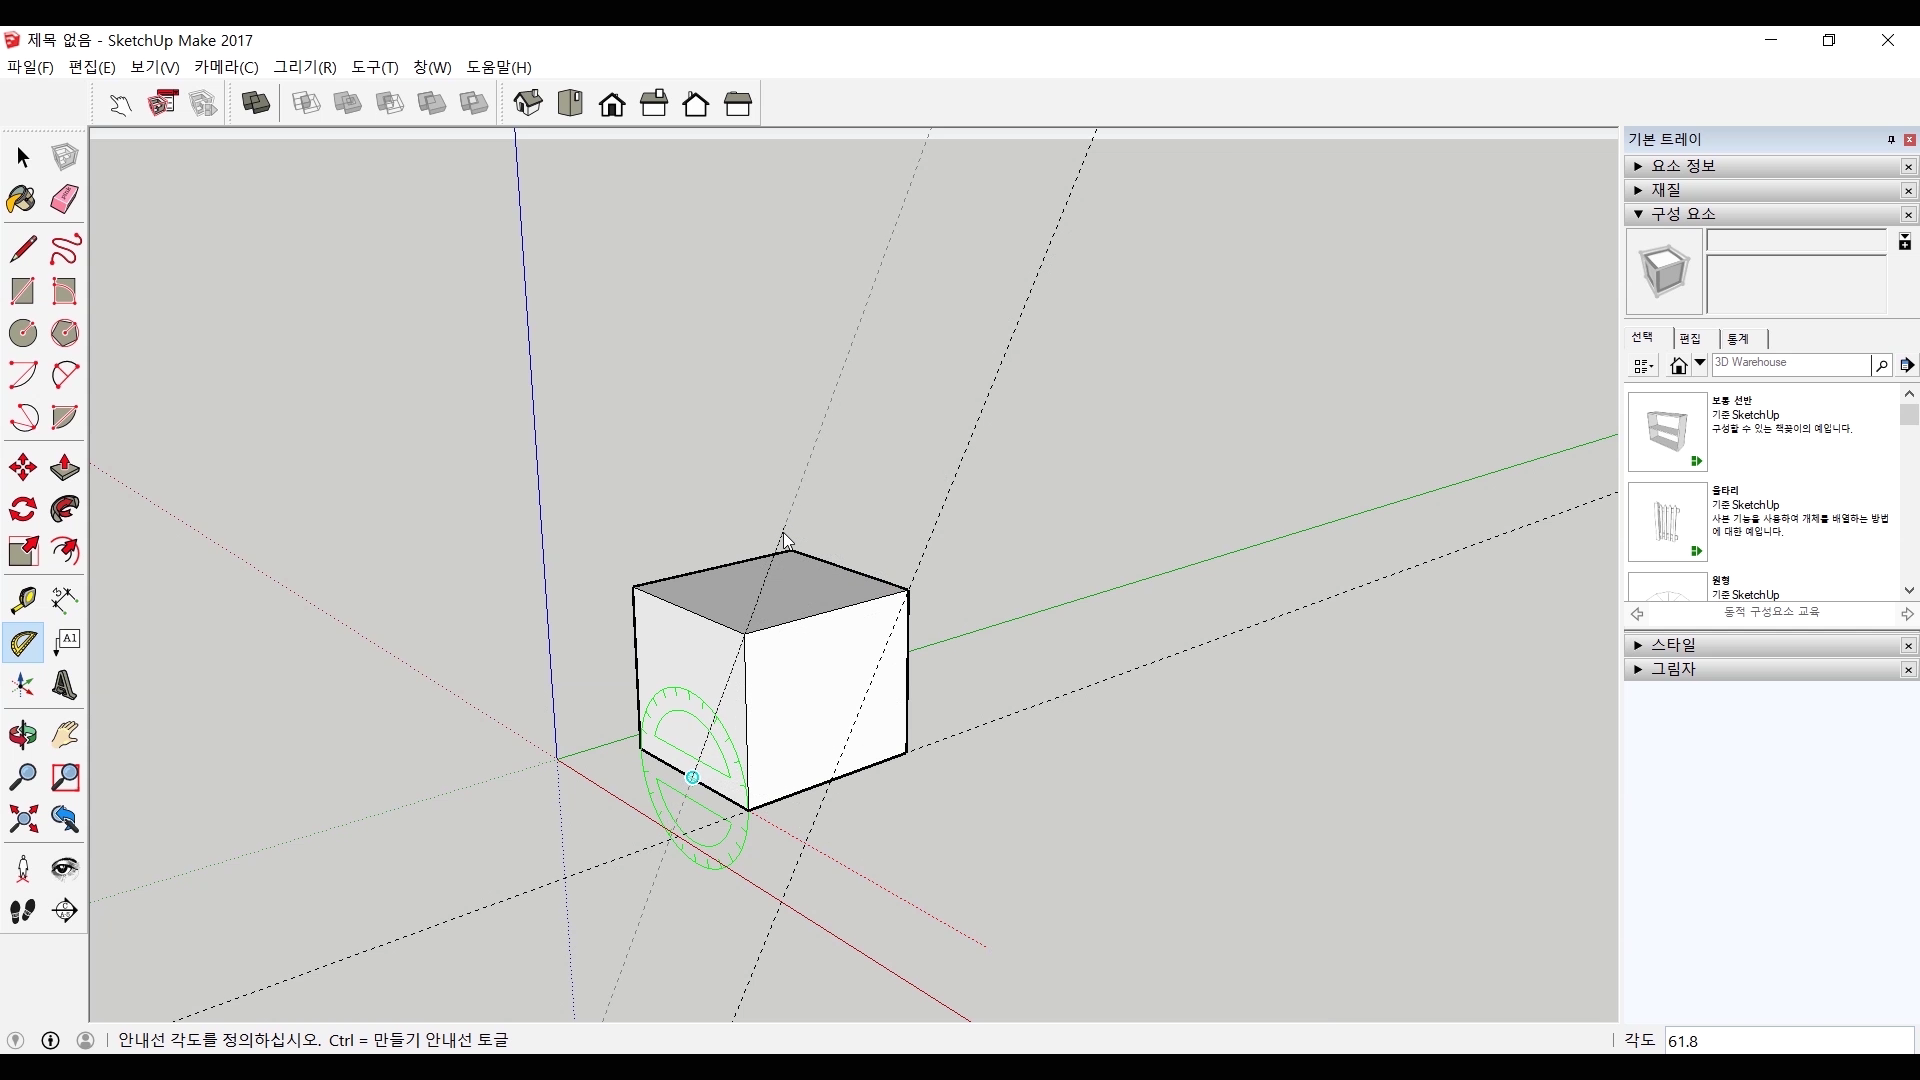Select the Line pencil tool
The image size is (1920, 1080).
(x=22, y=249)
